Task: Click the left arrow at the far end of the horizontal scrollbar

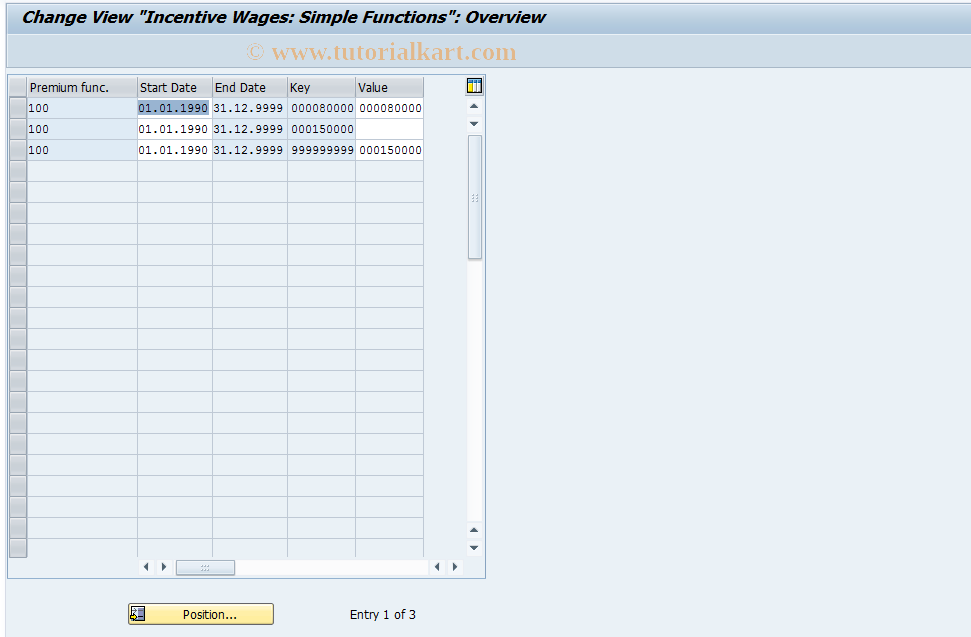Action: pyautogui.click(x=437, y=567)
